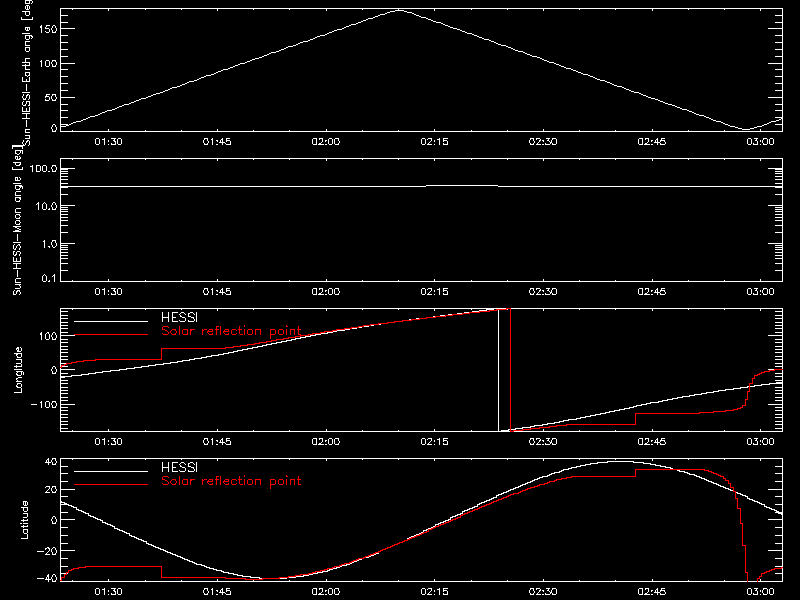Viewport: 800px width, 600px height.
Task: Click the 1.0 tick on Moon angle axis
Action: 49,244
